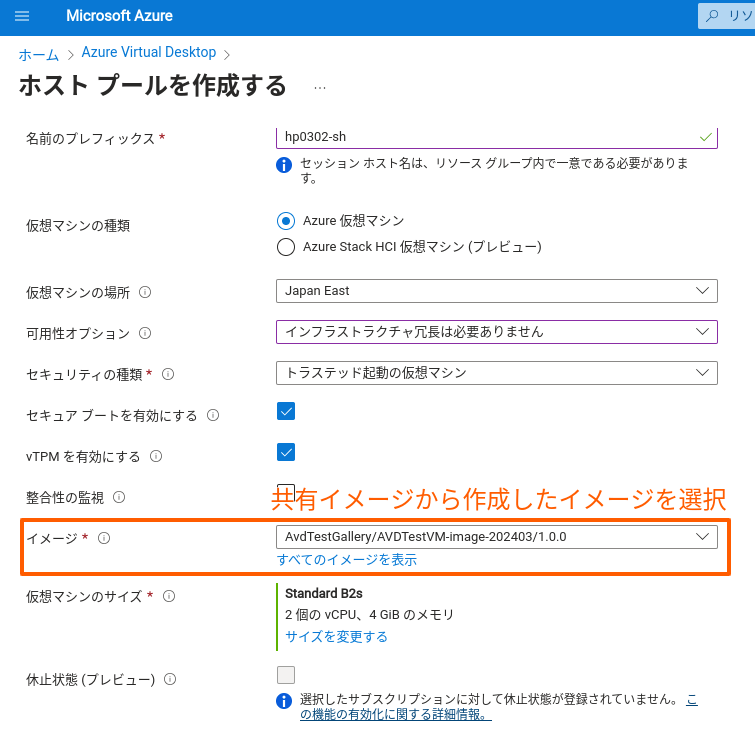Go to Azure Virtual Desktop breadcrumb
The image size is (755, 734).
[149, 52]
